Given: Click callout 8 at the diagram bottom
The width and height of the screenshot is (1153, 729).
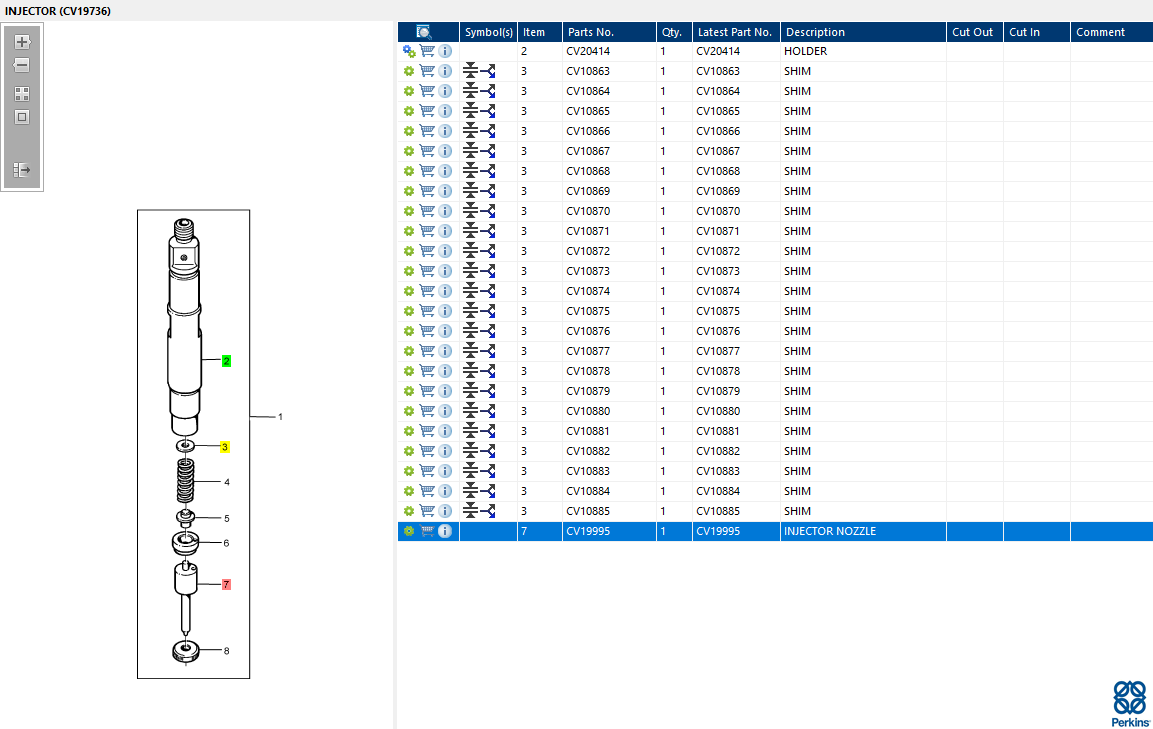Looking at the screenshot, I should 226,651.
